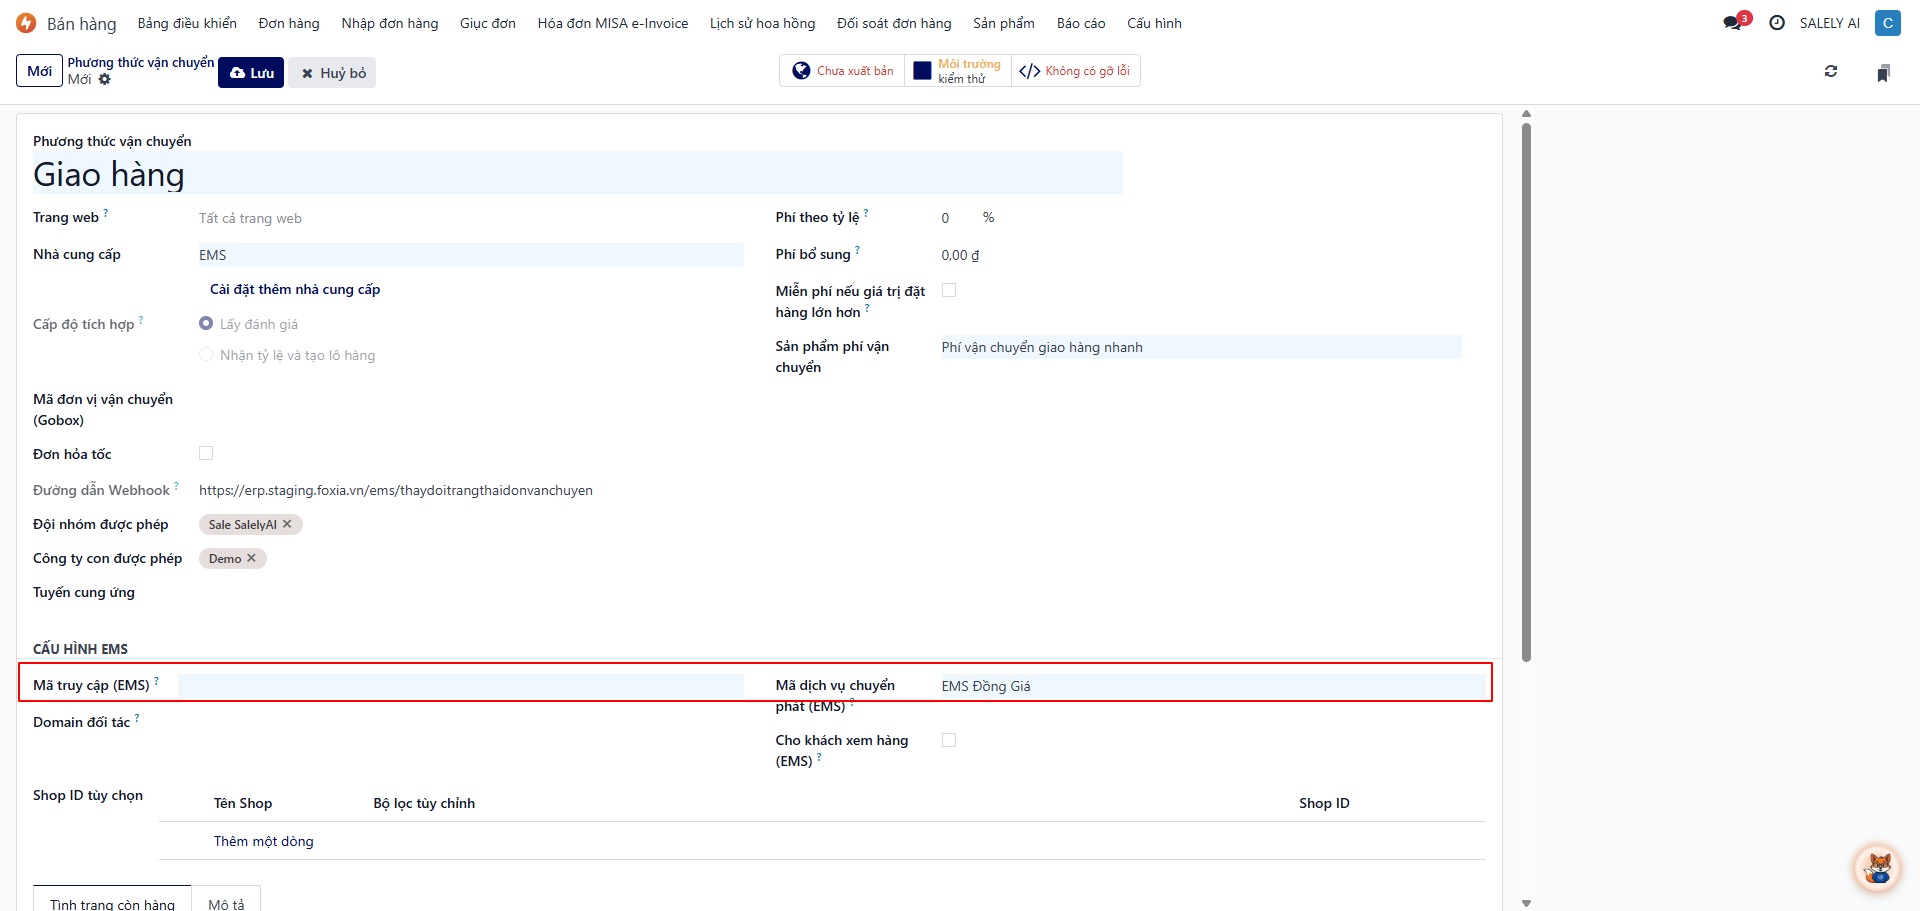This screenshot has height=911, width=1920.
Task: Select Nhận tỷ lệ và tạo lô hàng
Action: point(206,355)
